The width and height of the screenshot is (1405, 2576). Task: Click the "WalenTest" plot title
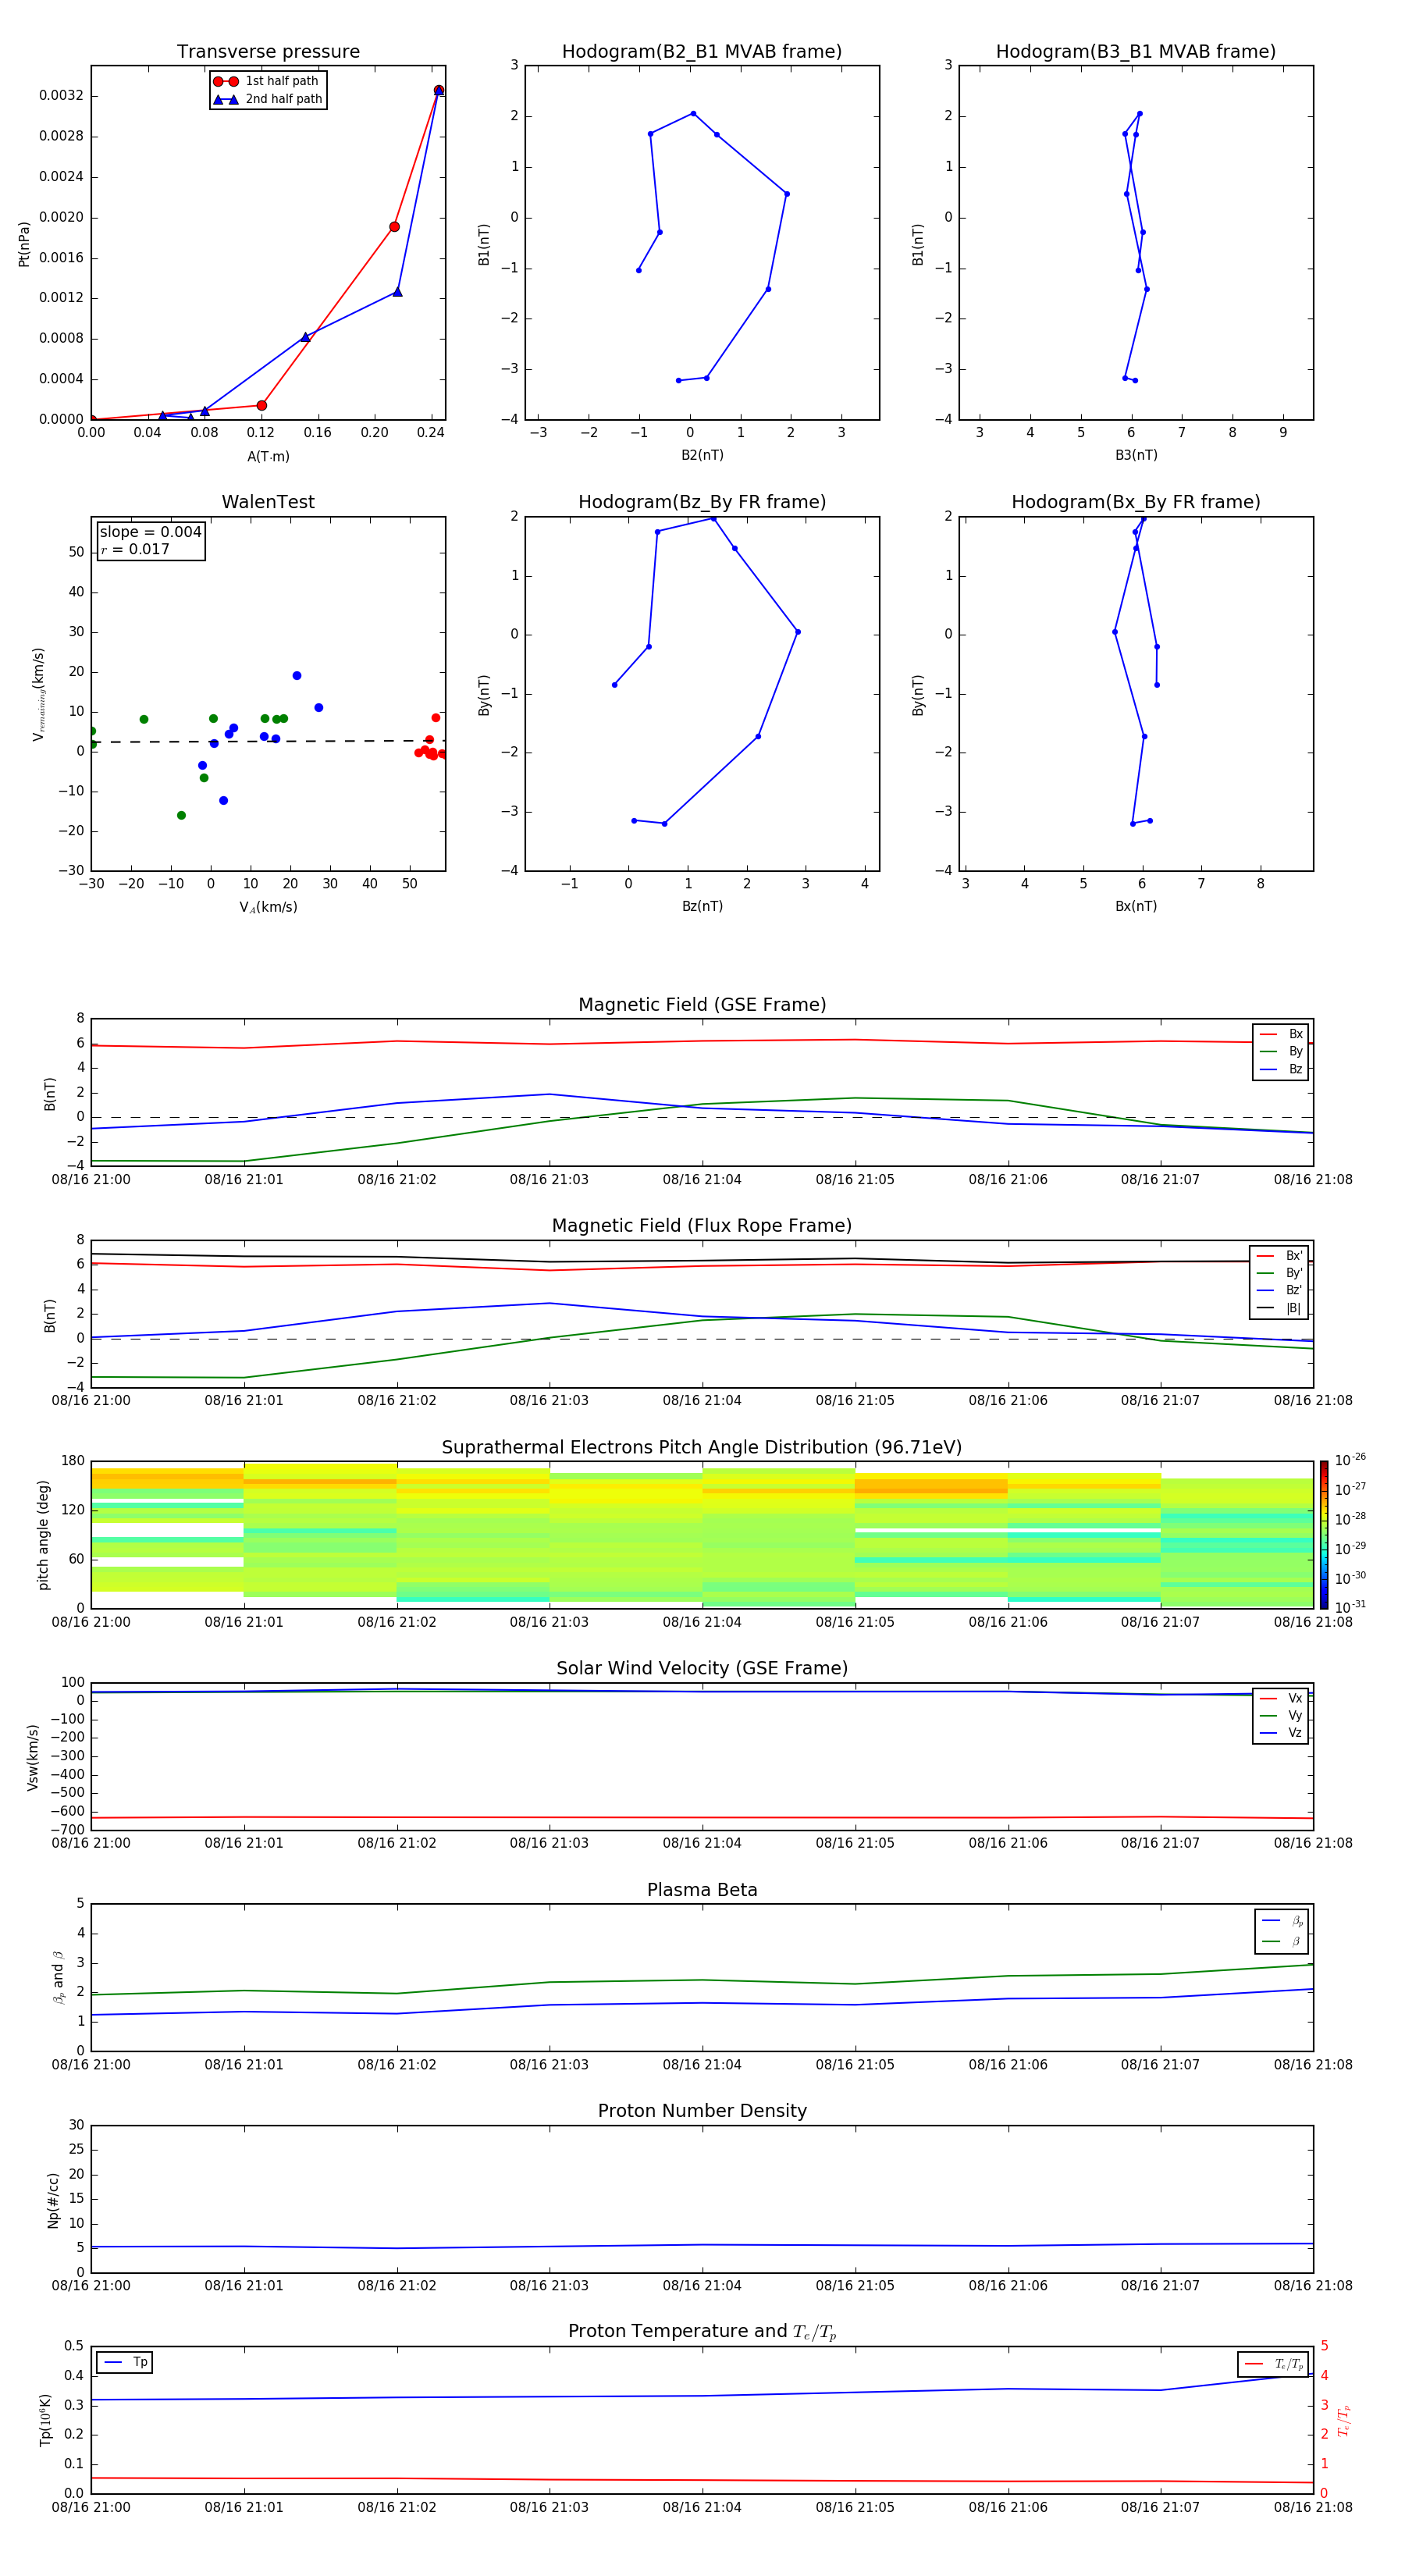tap(268, 502)
